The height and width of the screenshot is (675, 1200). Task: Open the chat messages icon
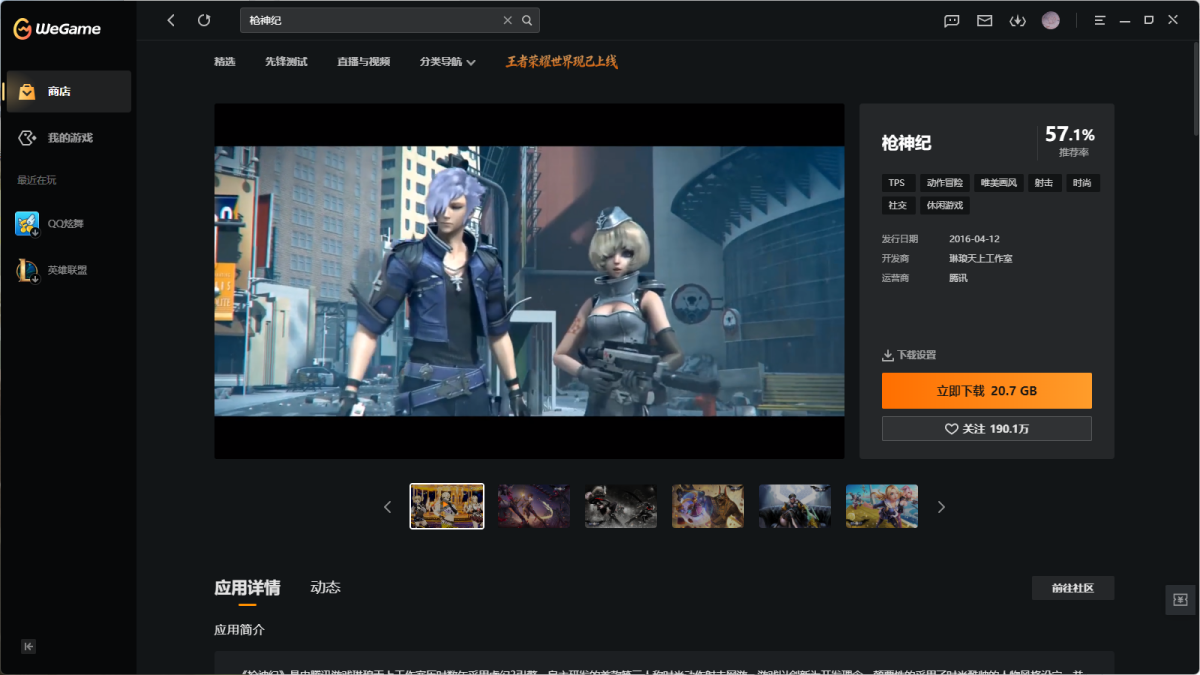951,20
